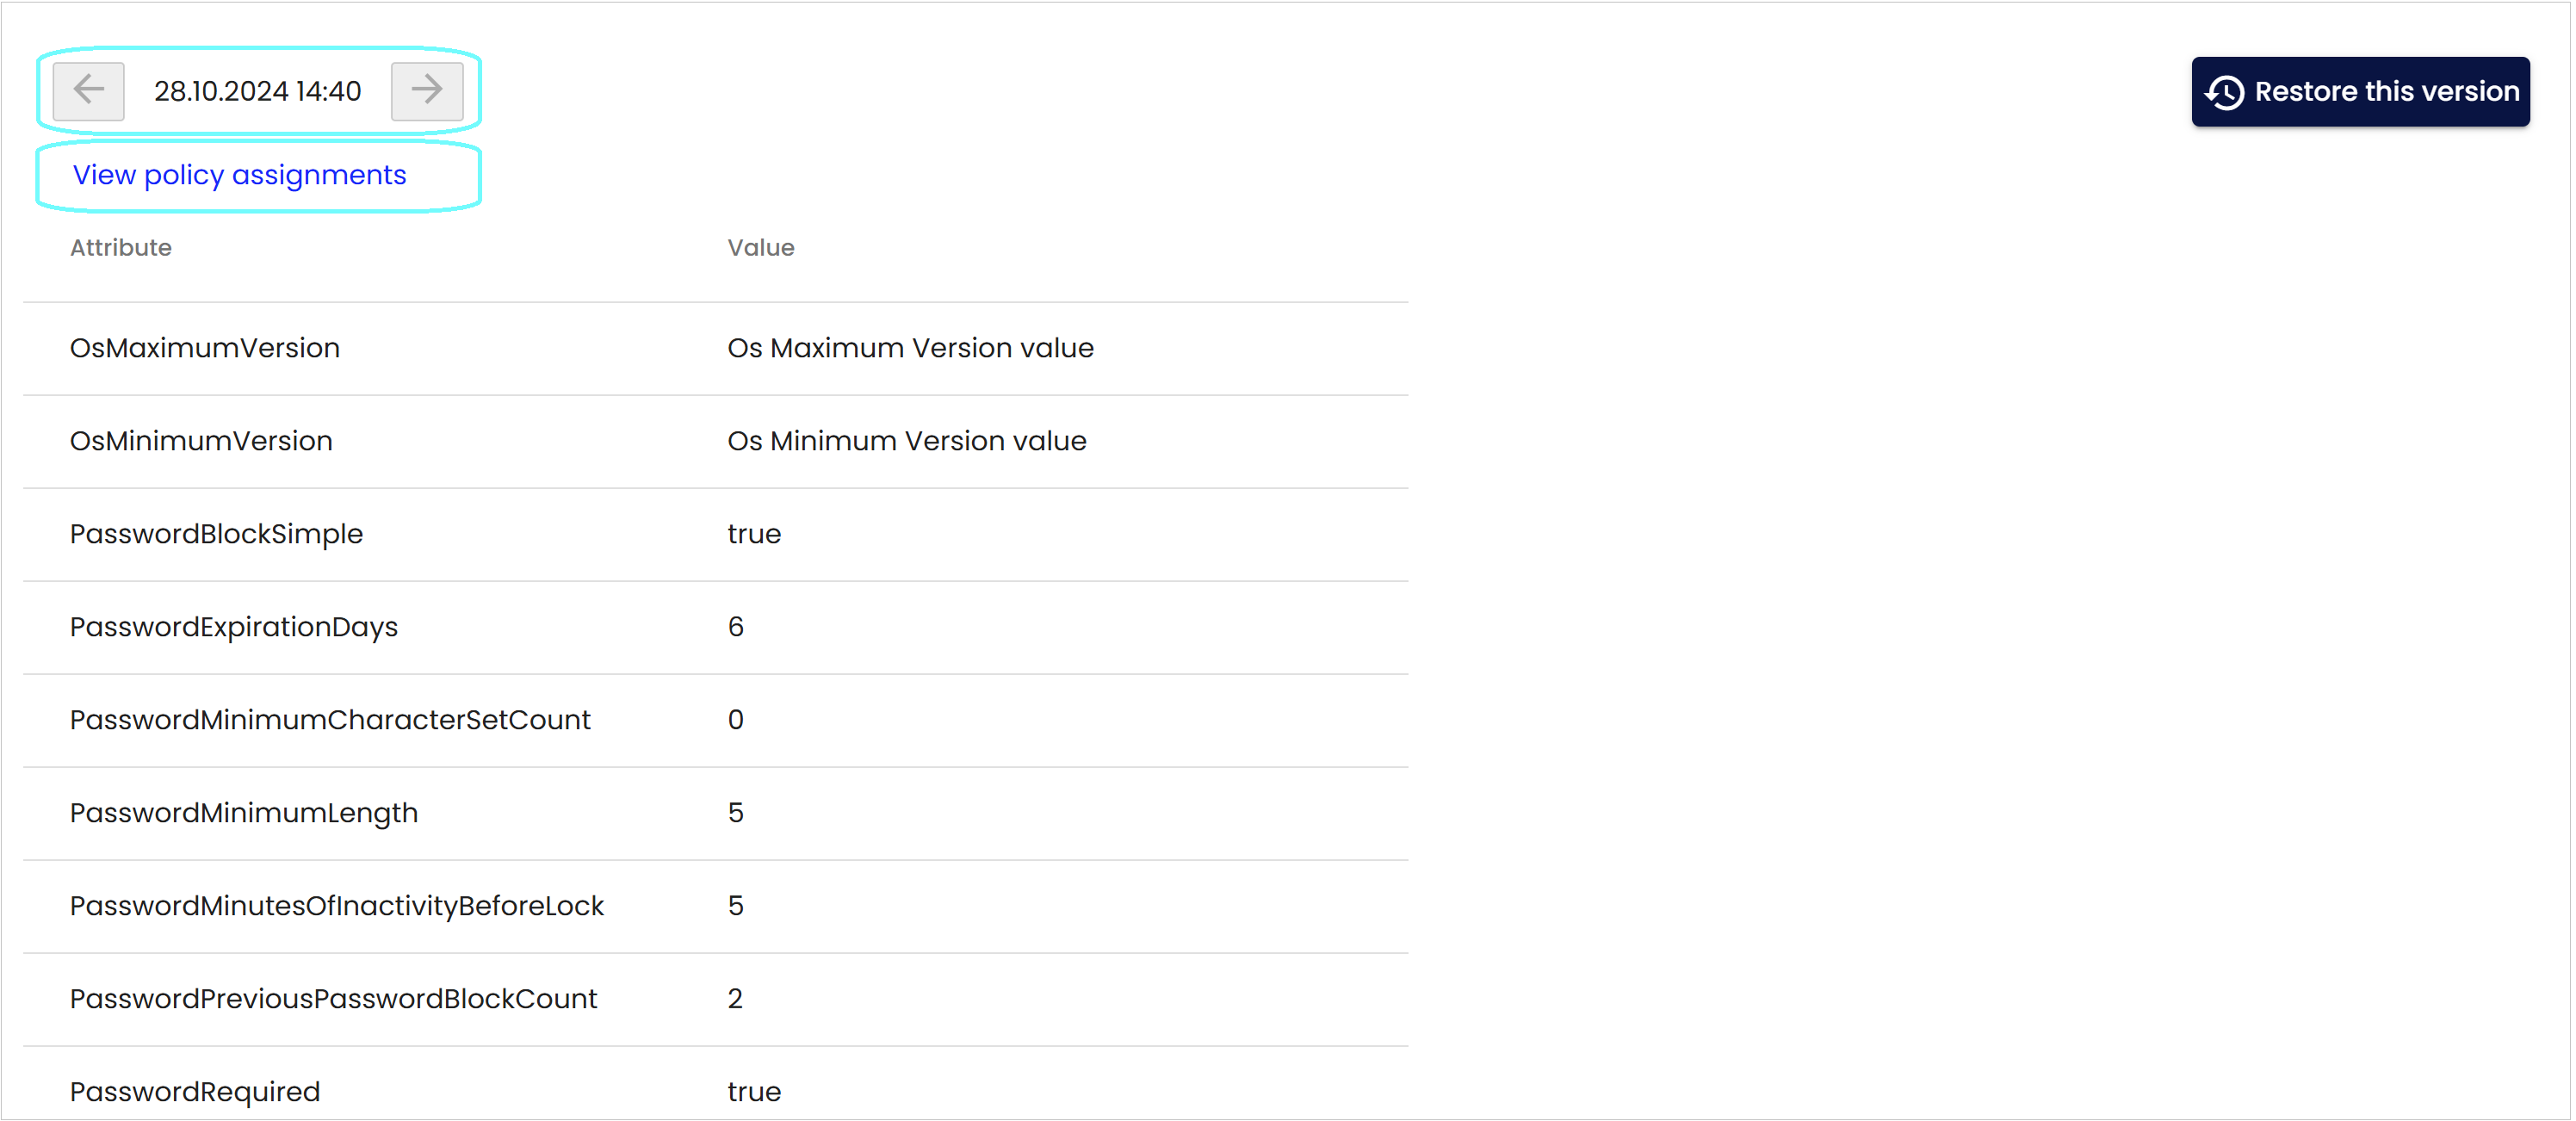This screenshot has width=2576, height=1121.
Task: Click the Os Maximum Version value text
Action: 910,348
